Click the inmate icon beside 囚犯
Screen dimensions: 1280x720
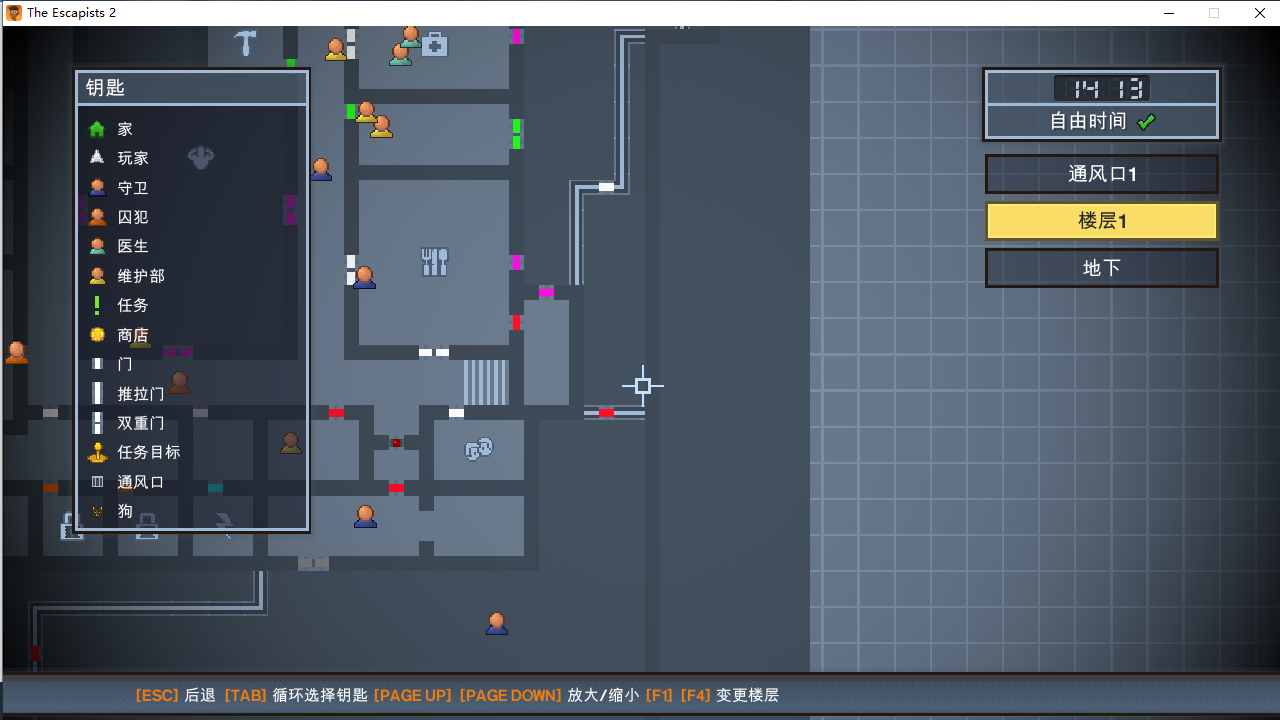[x=97, y=216]
